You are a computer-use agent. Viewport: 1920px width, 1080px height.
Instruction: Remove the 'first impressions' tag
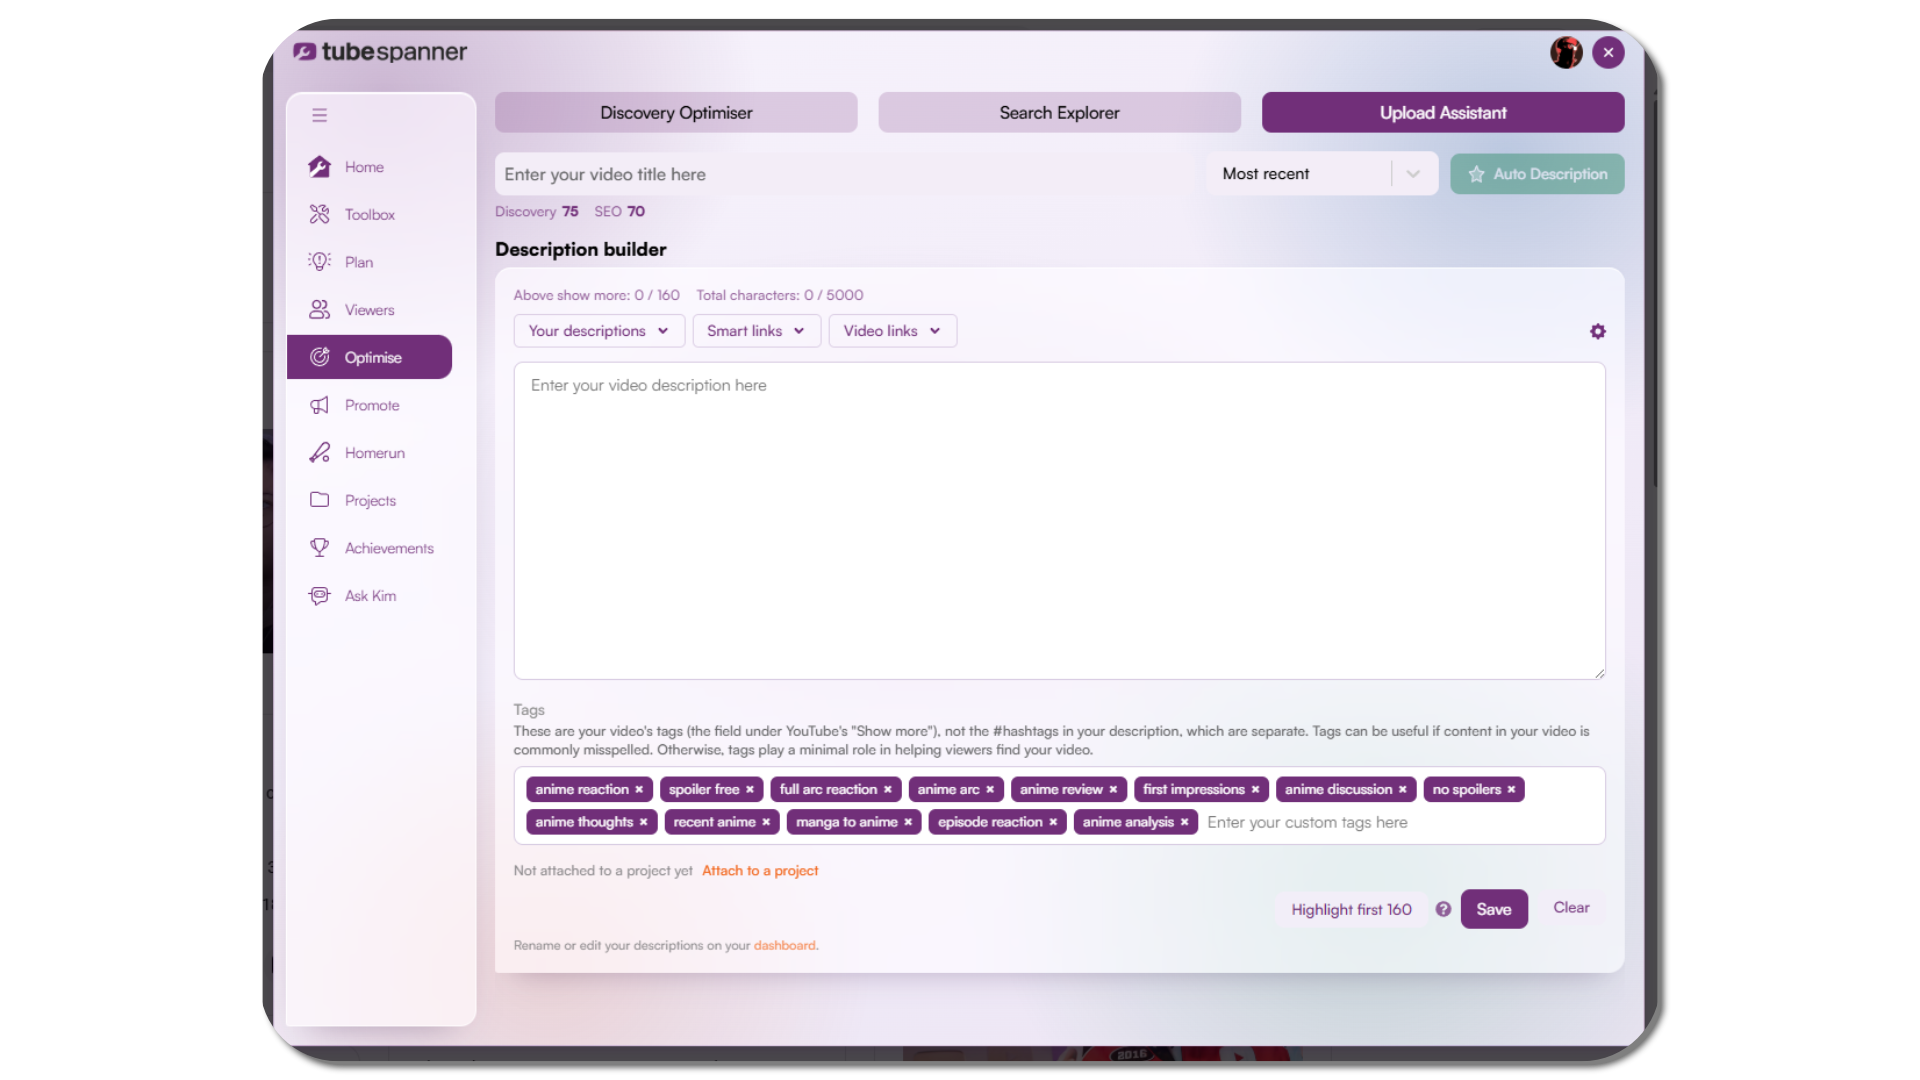pyautogui.click(x=1255, y=790)
